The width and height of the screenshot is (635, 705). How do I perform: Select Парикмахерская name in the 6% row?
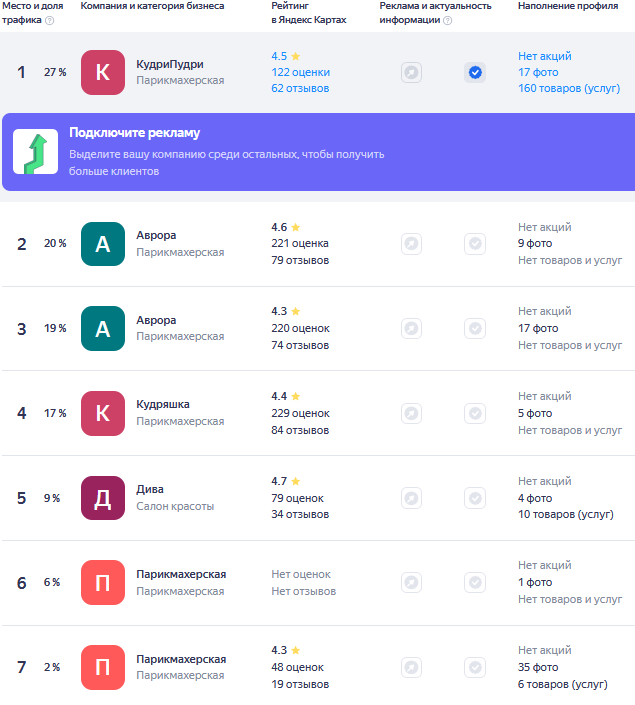(x=181, y=574)
